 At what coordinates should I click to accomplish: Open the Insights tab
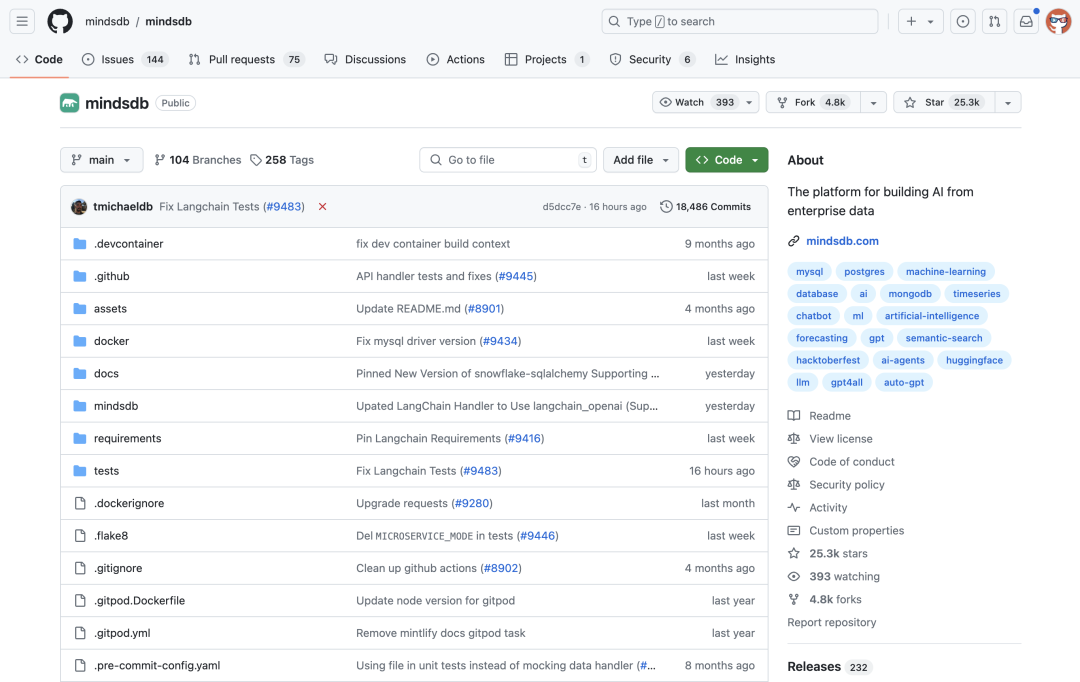point(745,59)
